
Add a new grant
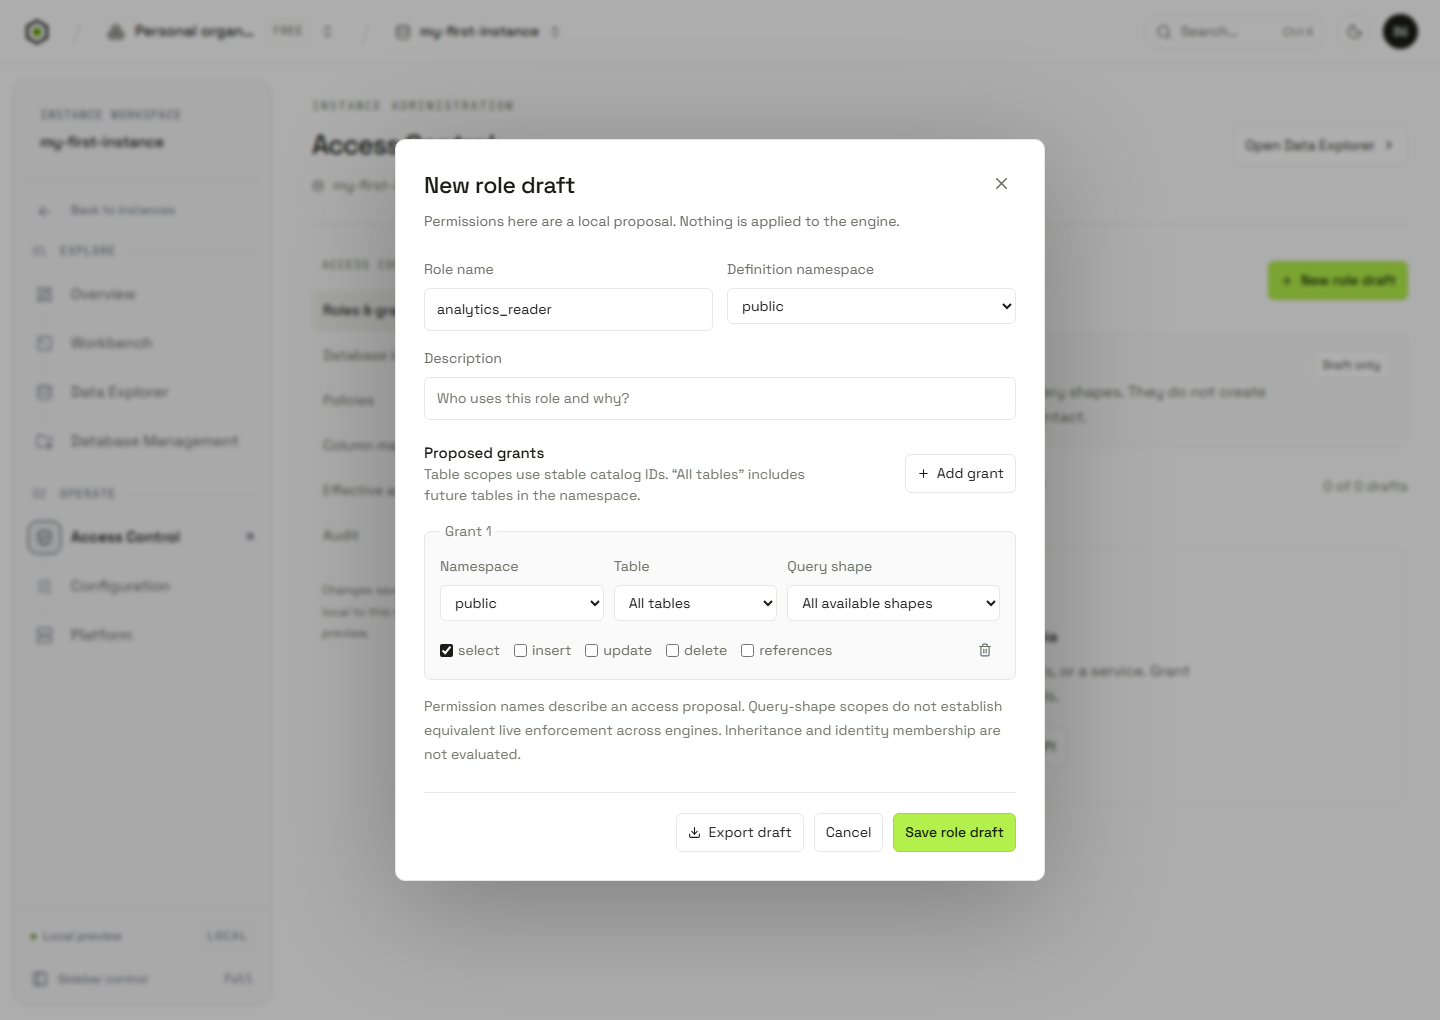[960, 474]
